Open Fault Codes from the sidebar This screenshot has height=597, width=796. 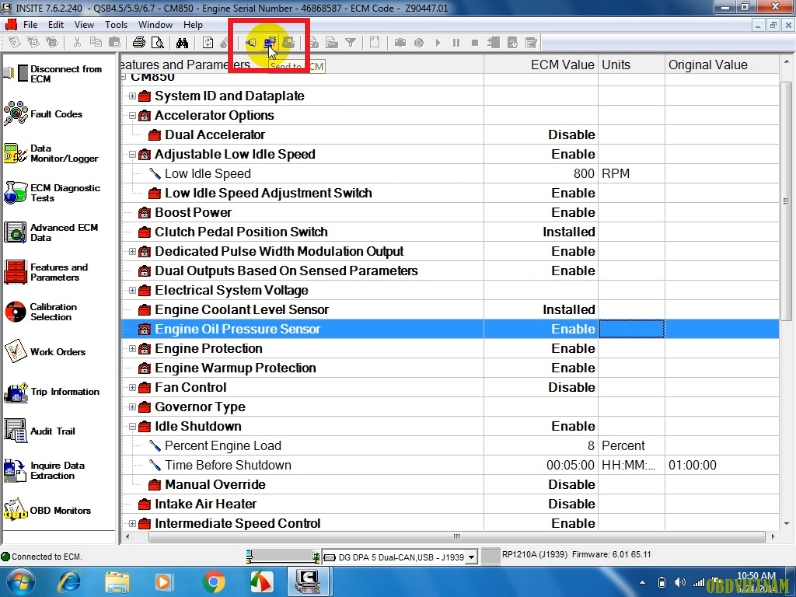tap(43, 114)
